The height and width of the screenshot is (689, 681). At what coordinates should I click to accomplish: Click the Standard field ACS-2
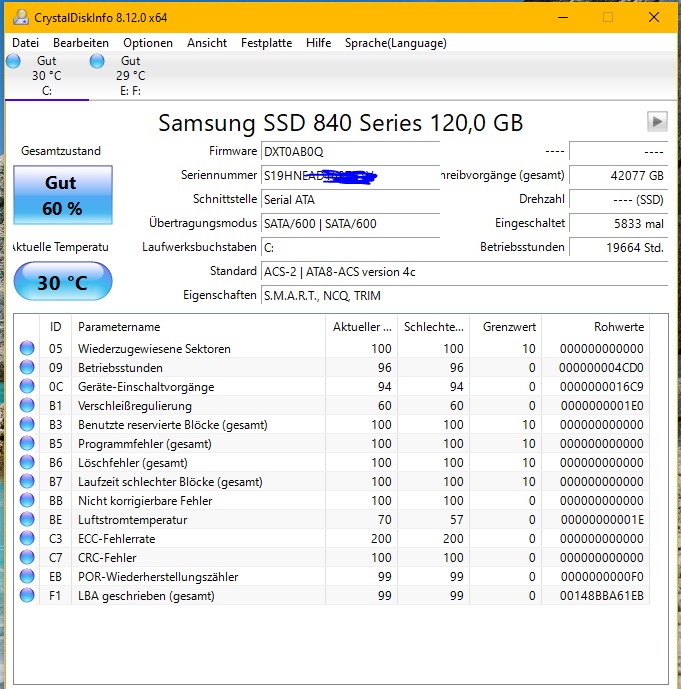pyautogui.click(x=464, y=272)
